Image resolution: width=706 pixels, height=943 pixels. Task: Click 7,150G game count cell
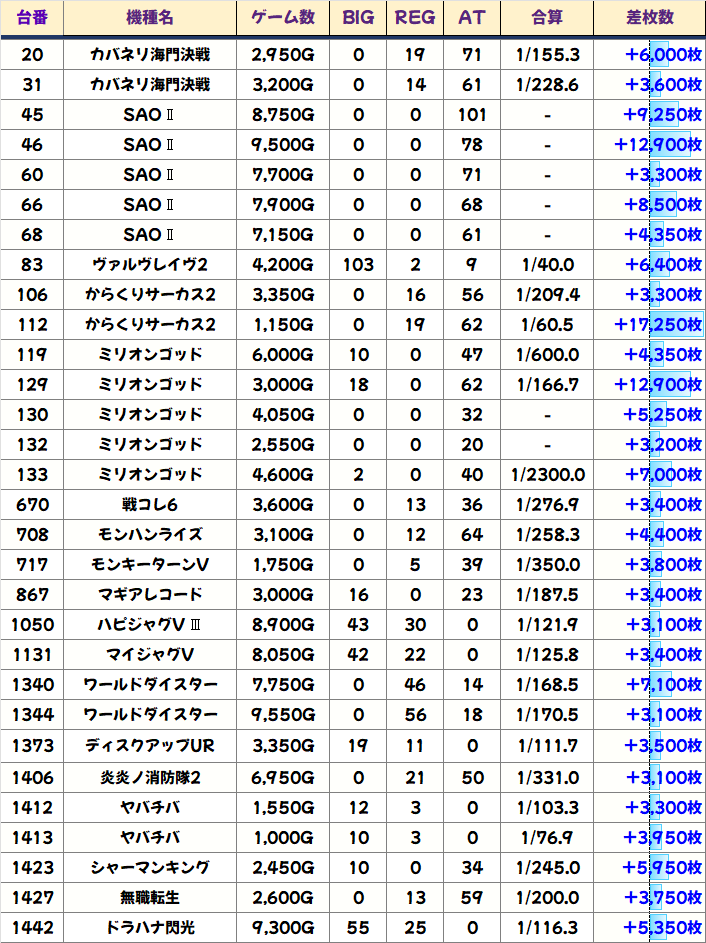click(x=283, y=235)
